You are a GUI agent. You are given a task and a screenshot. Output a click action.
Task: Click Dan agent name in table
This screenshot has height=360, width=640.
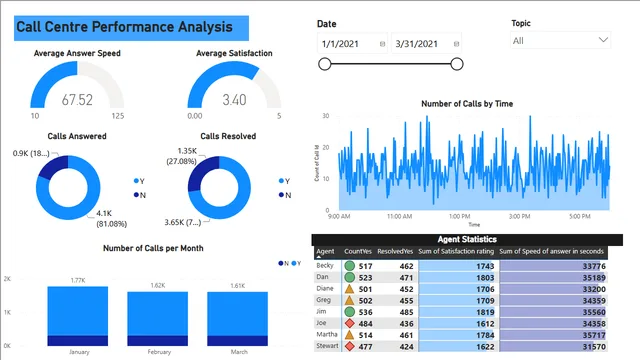(322, 277)
